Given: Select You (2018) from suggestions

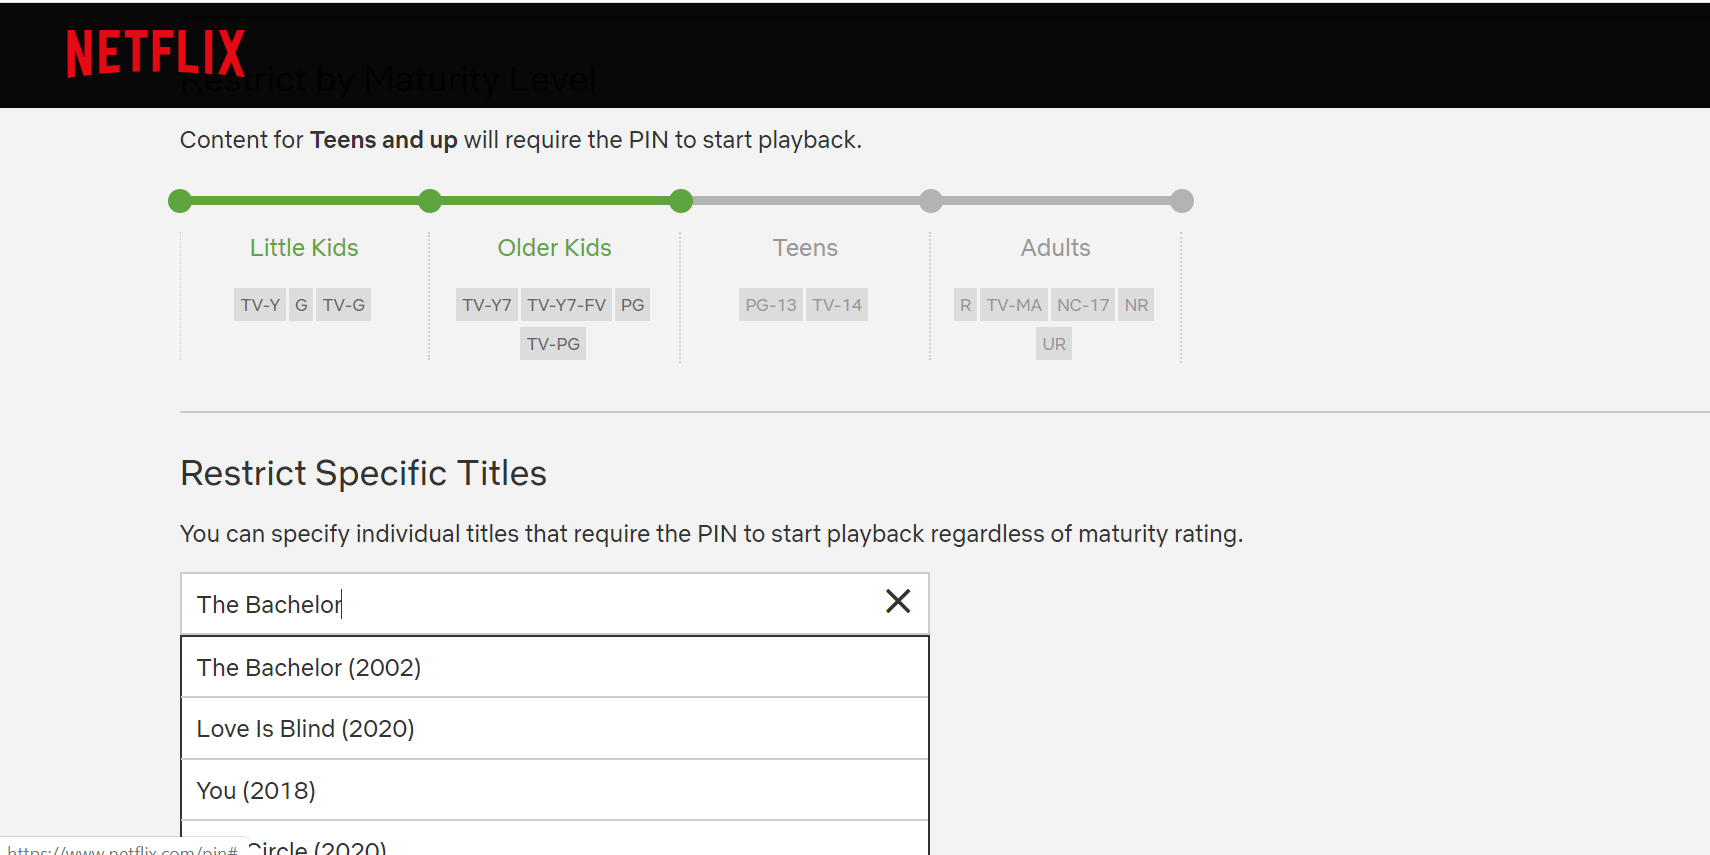Looking at the screenshot, I should point(255,789).
